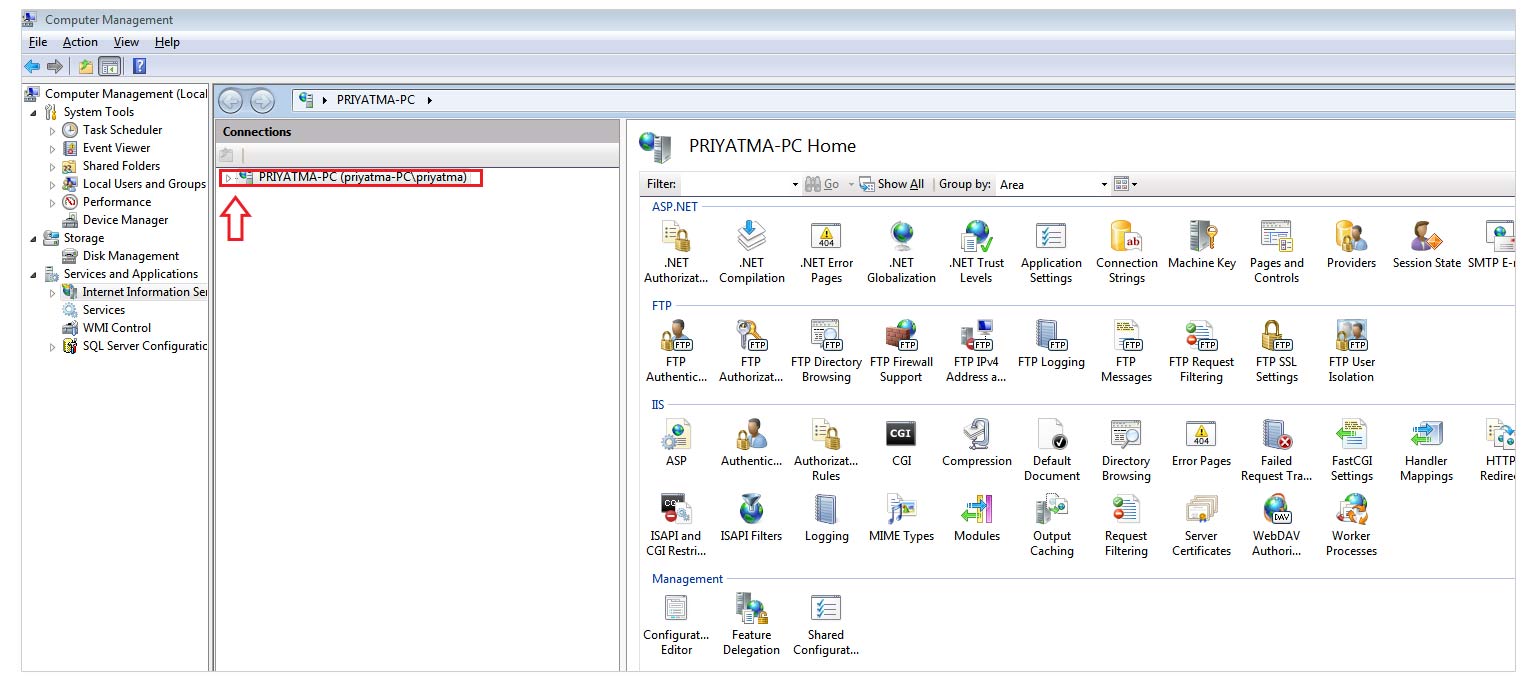Open the Action menu
Image resolution: width=1537 pixels, height=681 pixels.
[80, 42]
